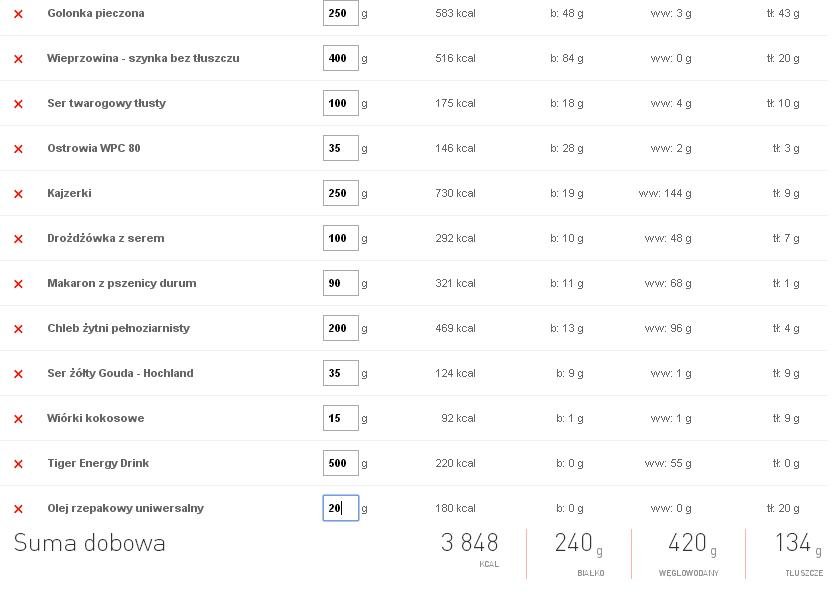
Task: Delete Chleb żytni pełnoziarnisty entry
Action: click(18, 329)
